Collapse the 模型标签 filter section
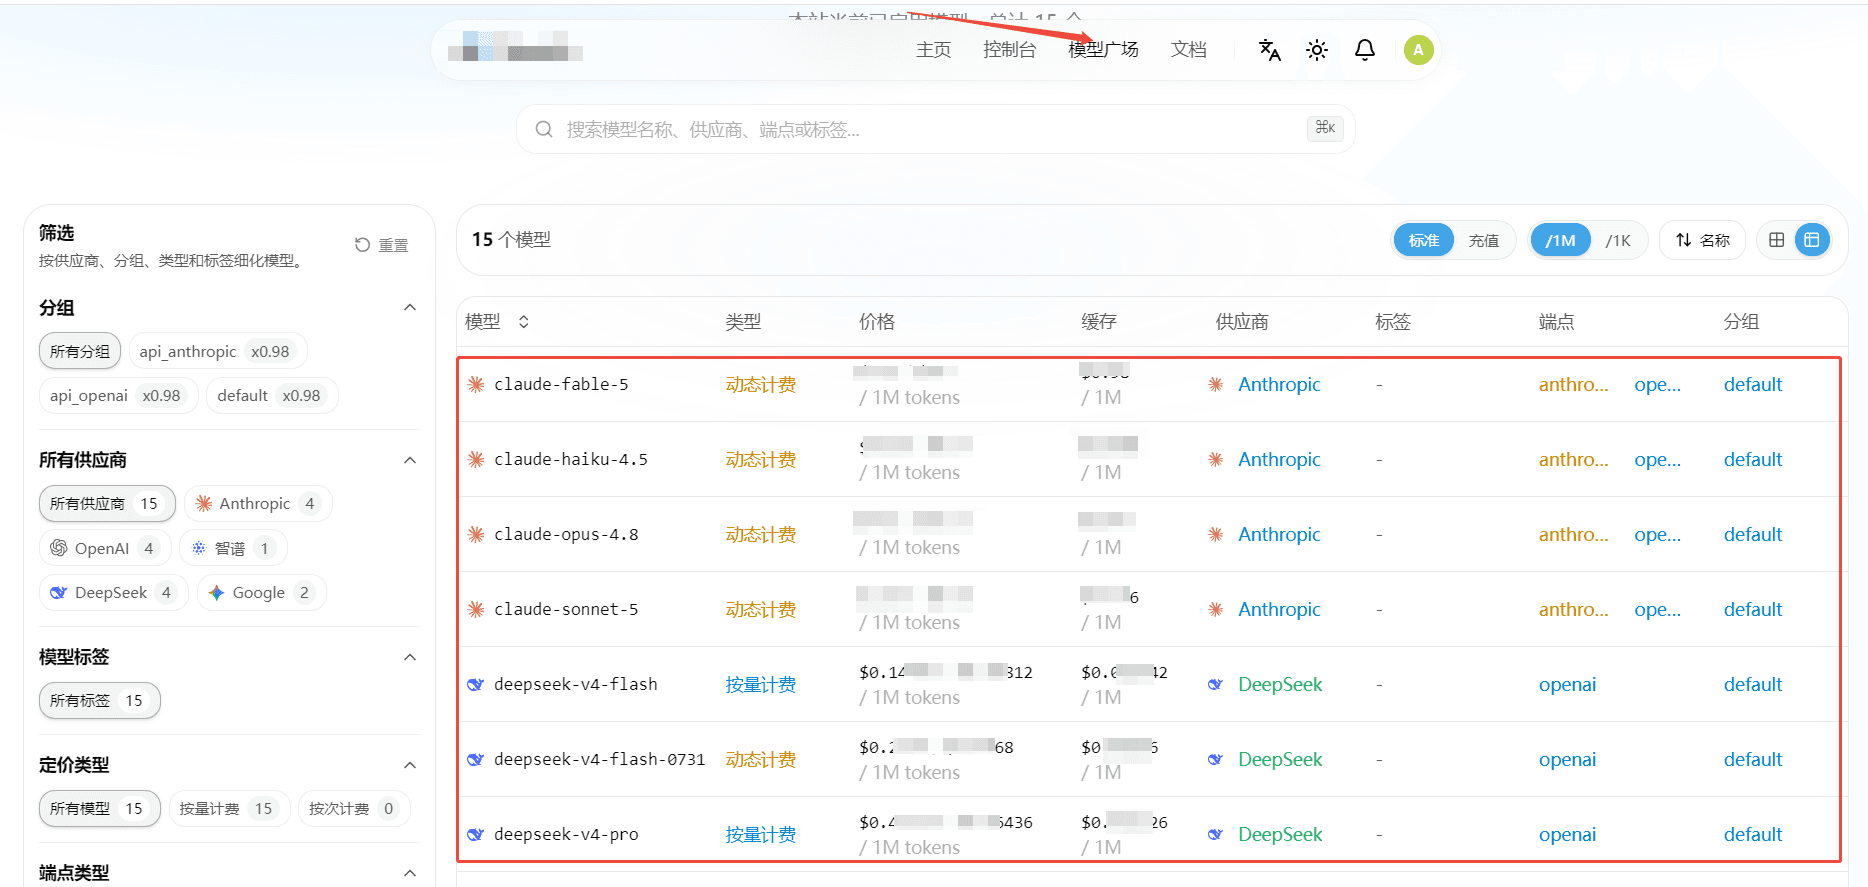 click(x=410, y=658)
